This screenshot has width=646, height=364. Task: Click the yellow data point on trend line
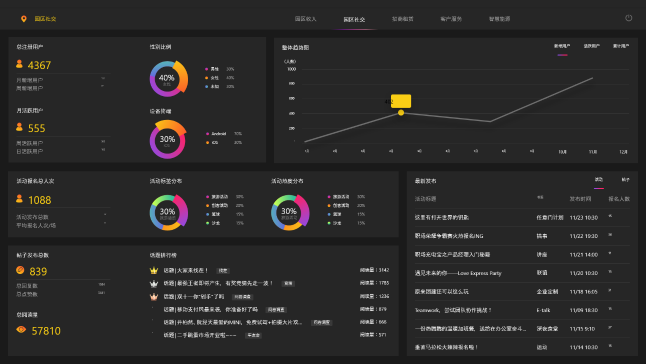point(401,112)
